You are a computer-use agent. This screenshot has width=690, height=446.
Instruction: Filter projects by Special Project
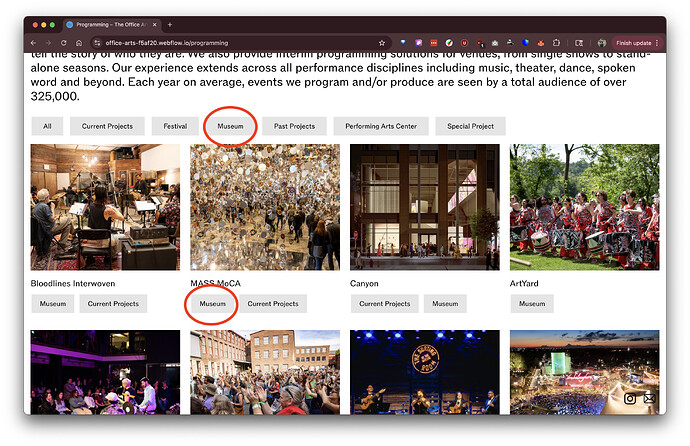[x=470, y=126]
